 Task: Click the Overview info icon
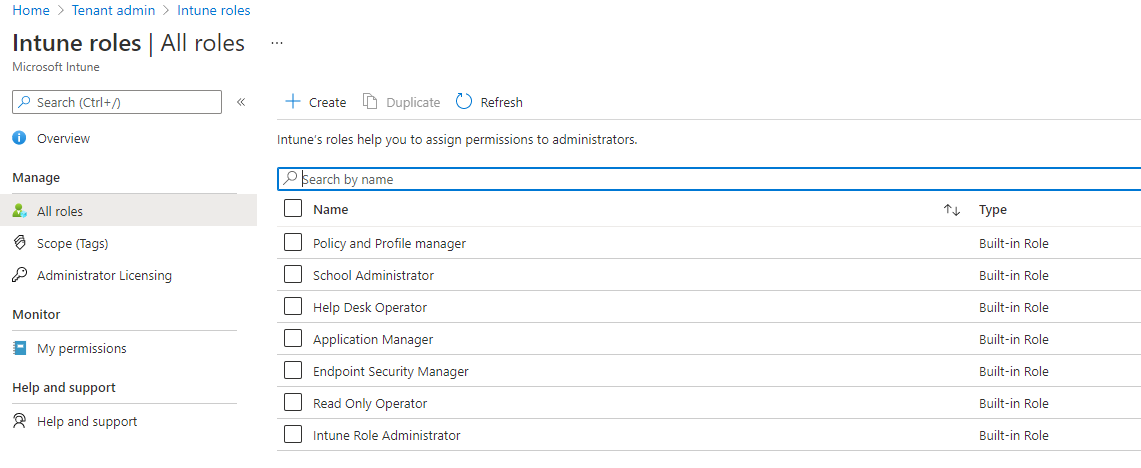click(20, 138)
